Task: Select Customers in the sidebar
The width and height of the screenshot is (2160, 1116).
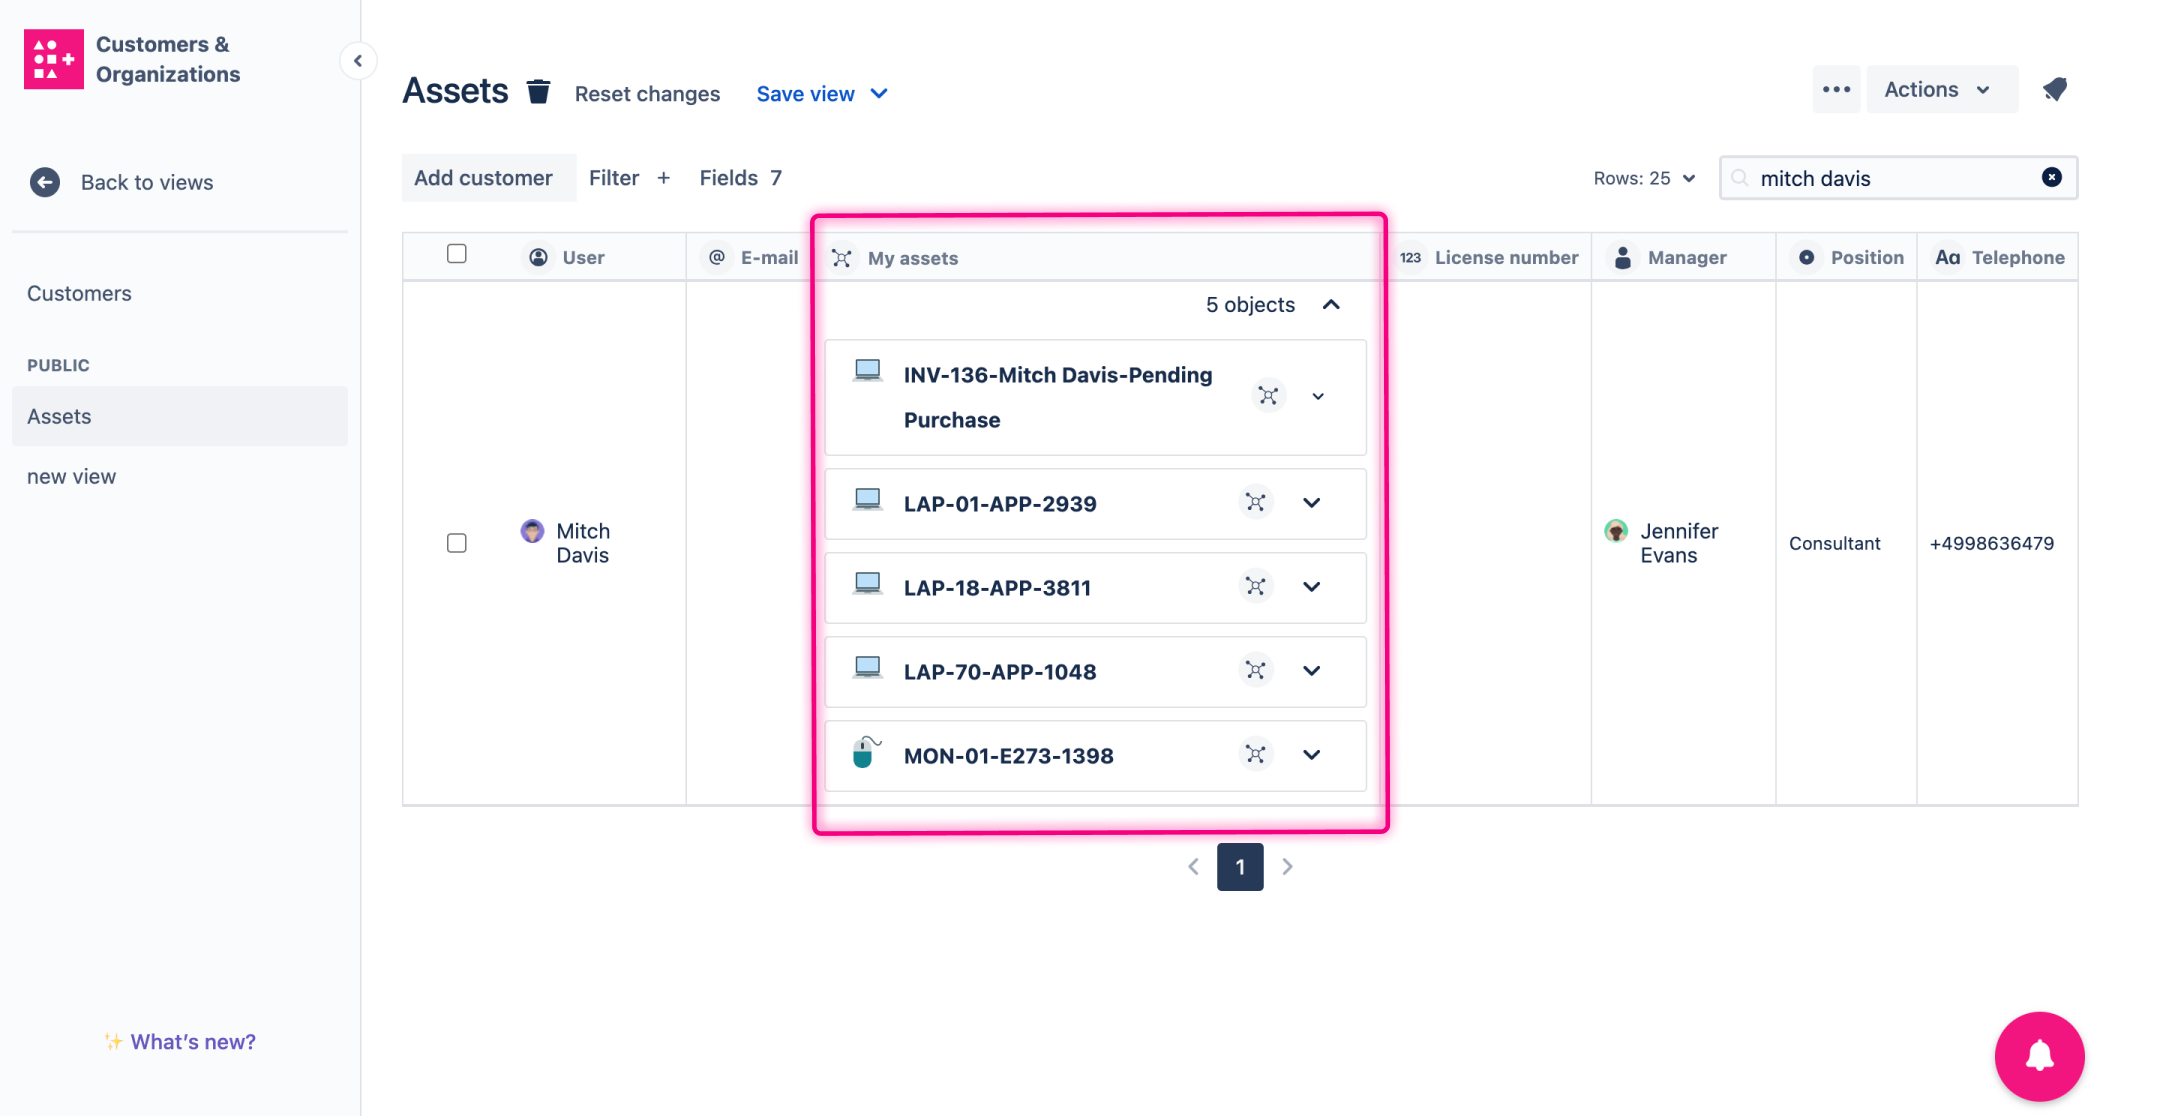Action: (79, 293)
